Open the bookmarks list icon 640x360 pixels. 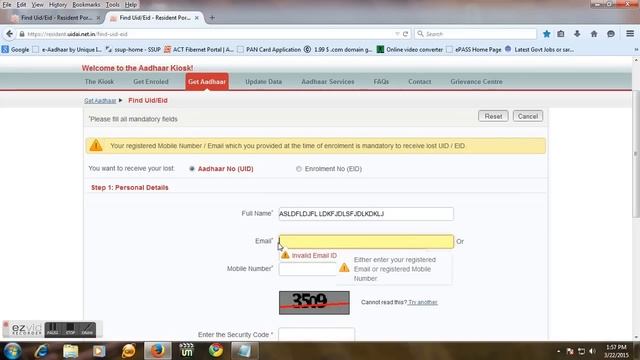561,34
